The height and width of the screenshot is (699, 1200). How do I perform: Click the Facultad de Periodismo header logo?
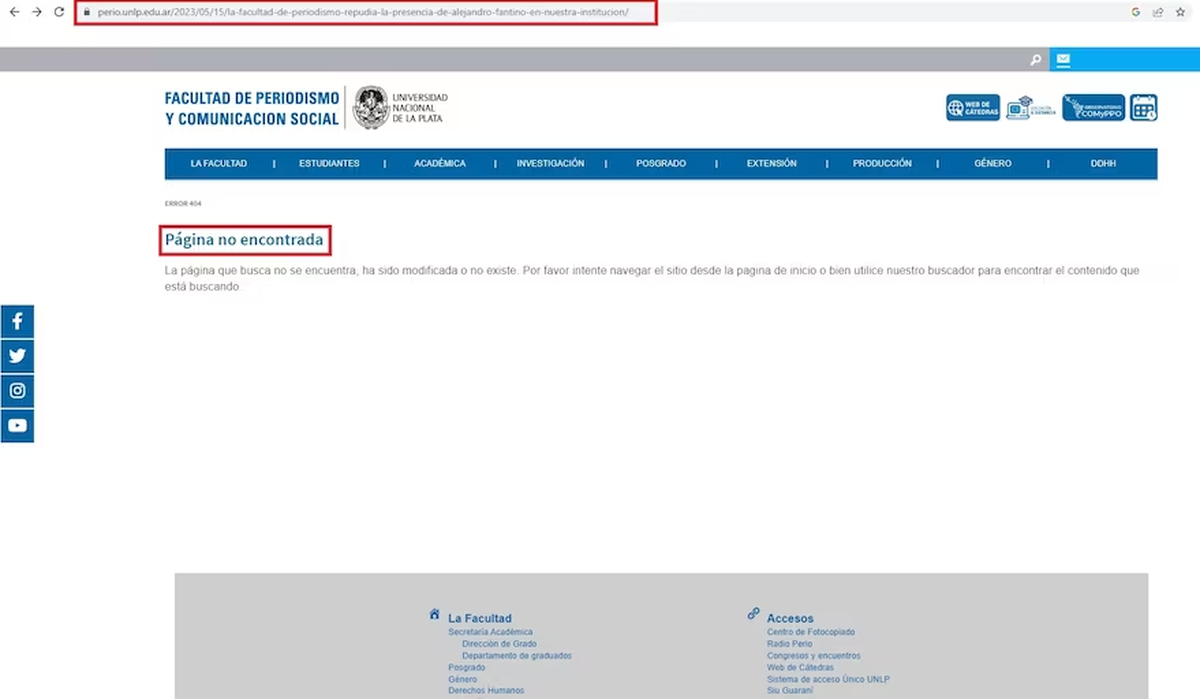[x=252, y=108]
